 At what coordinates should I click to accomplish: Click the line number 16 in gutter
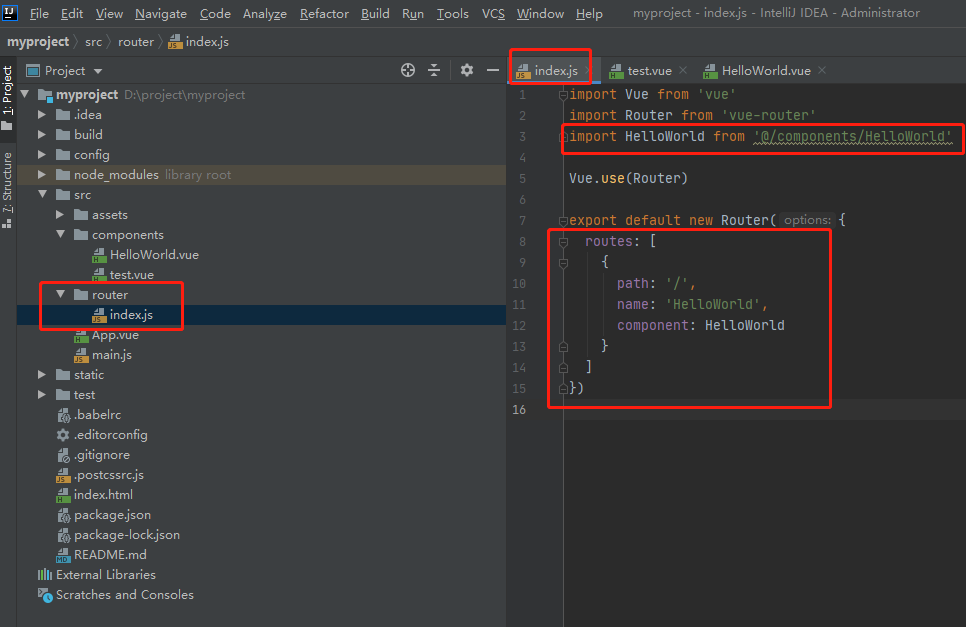click(x=519, y=410)
